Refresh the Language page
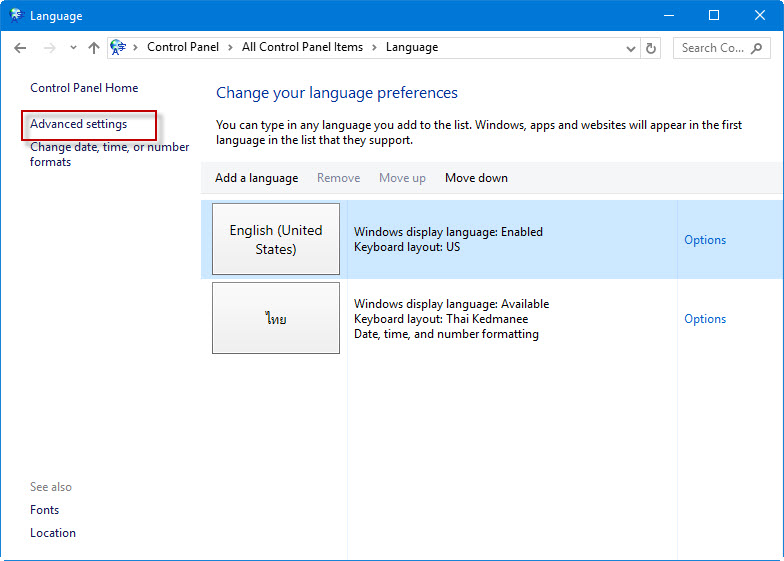Screen dimensions: 784x561 point(650,48)
